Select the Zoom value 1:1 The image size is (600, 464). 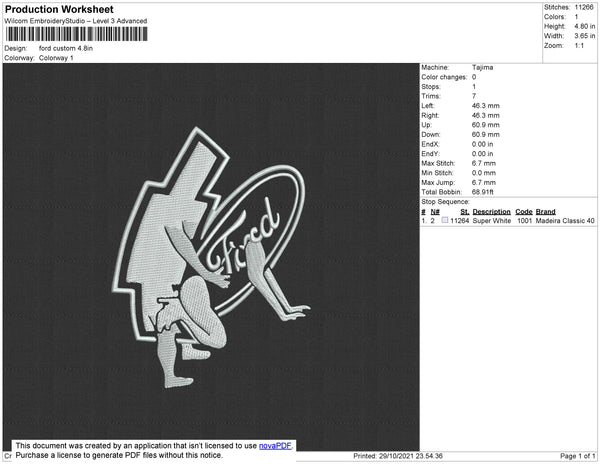click(579, 46)
